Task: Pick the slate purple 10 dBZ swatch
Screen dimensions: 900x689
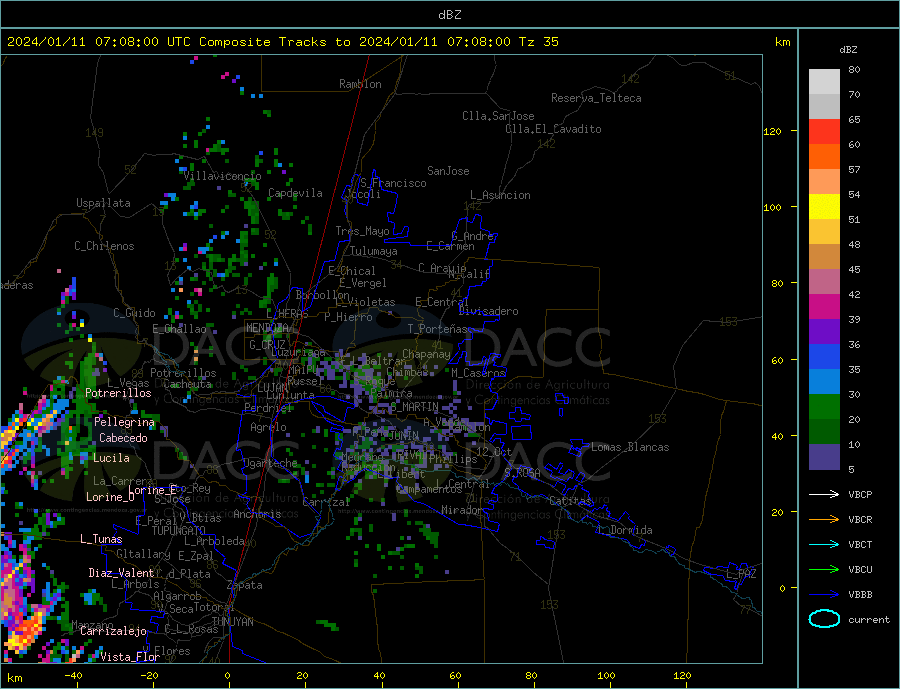Action: [824, 456]
